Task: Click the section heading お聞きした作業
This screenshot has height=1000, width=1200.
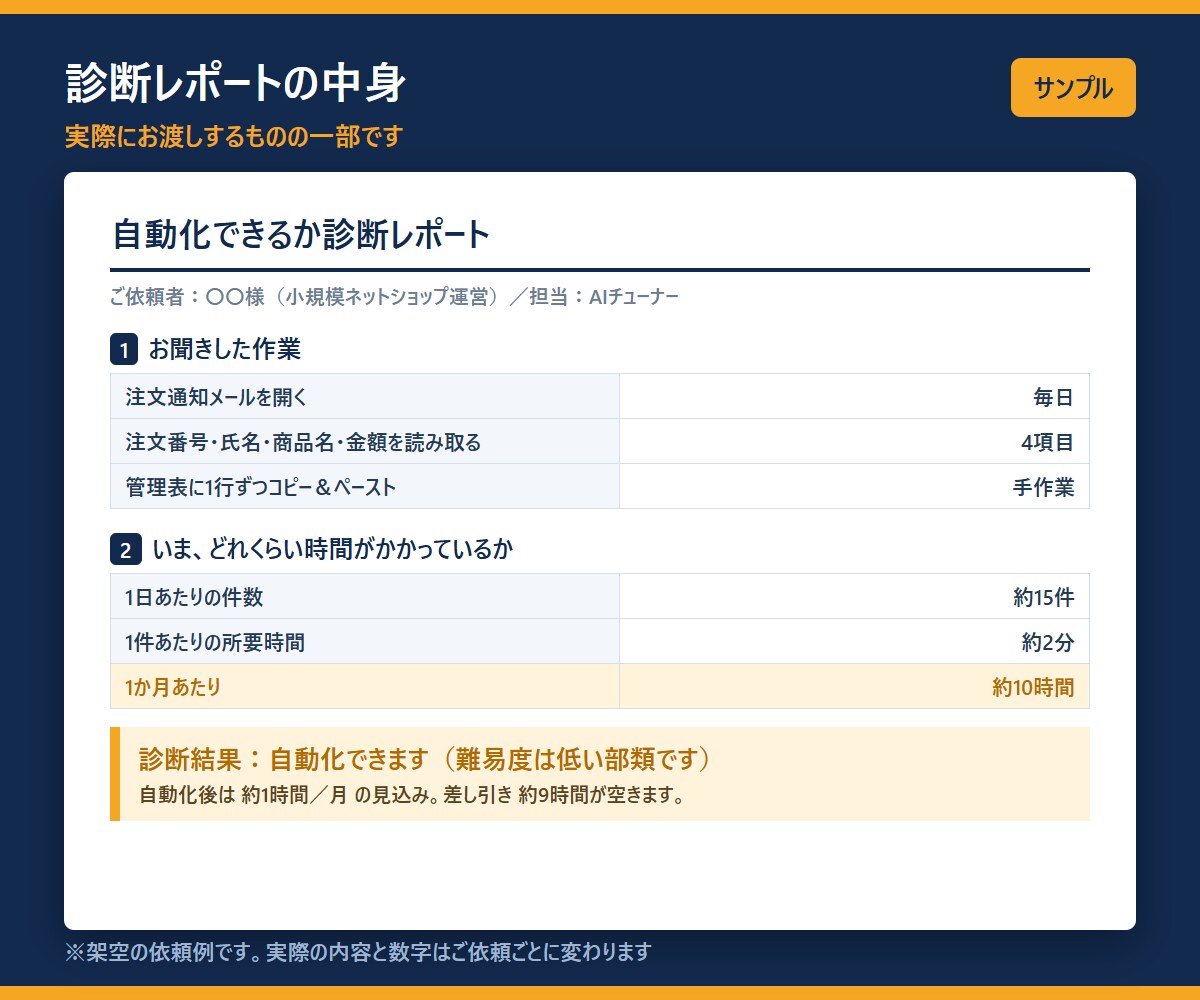Action: click(225, 350)
